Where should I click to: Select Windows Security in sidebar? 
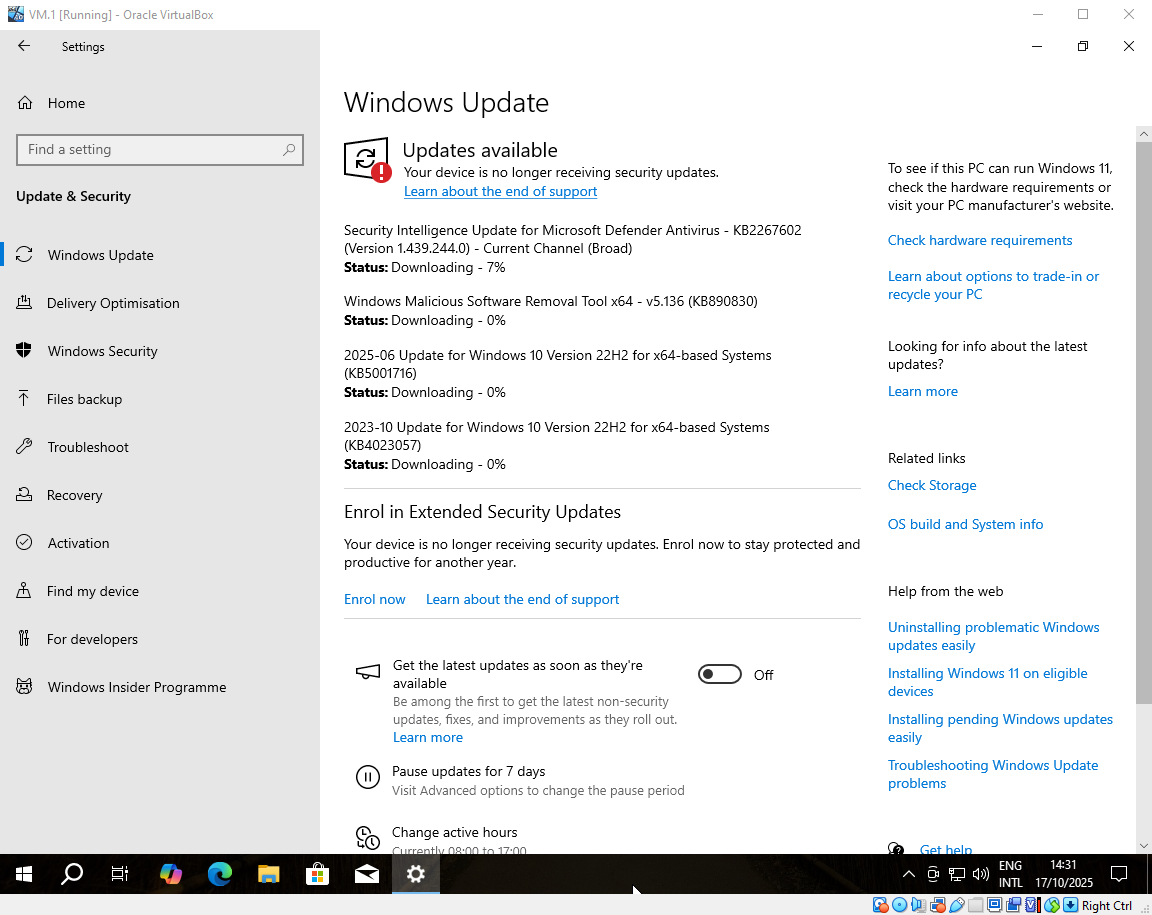103,351
